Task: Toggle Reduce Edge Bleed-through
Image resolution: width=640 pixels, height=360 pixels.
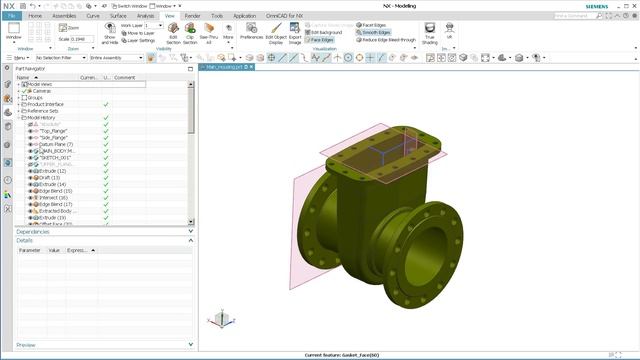Action: point(386,40)
